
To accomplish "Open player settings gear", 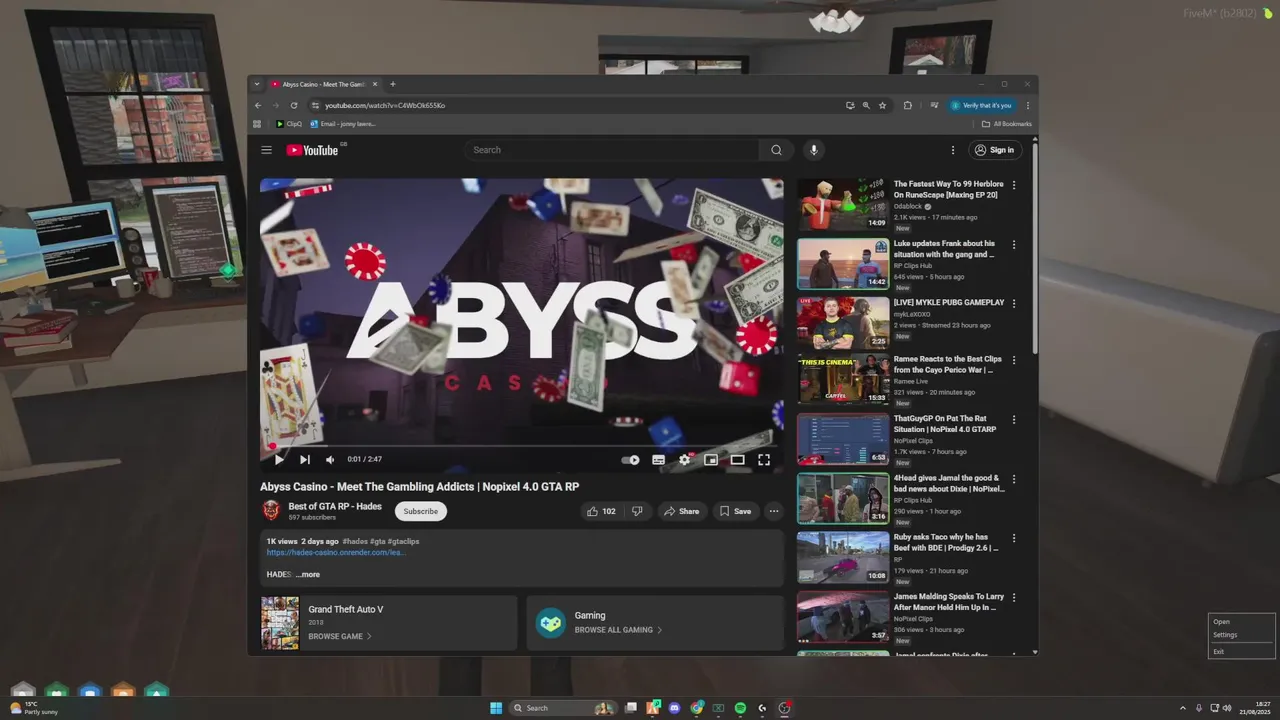I will tap(685, 460).
